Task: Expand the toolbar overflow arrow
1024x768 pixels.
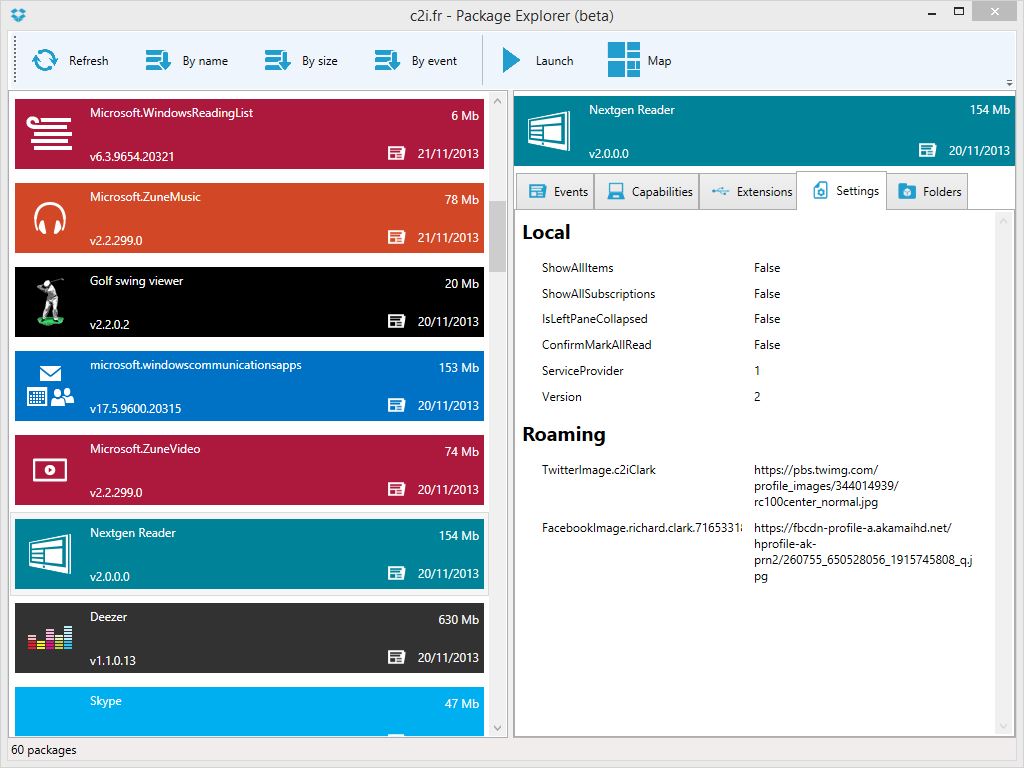Action: point(1010,83)
